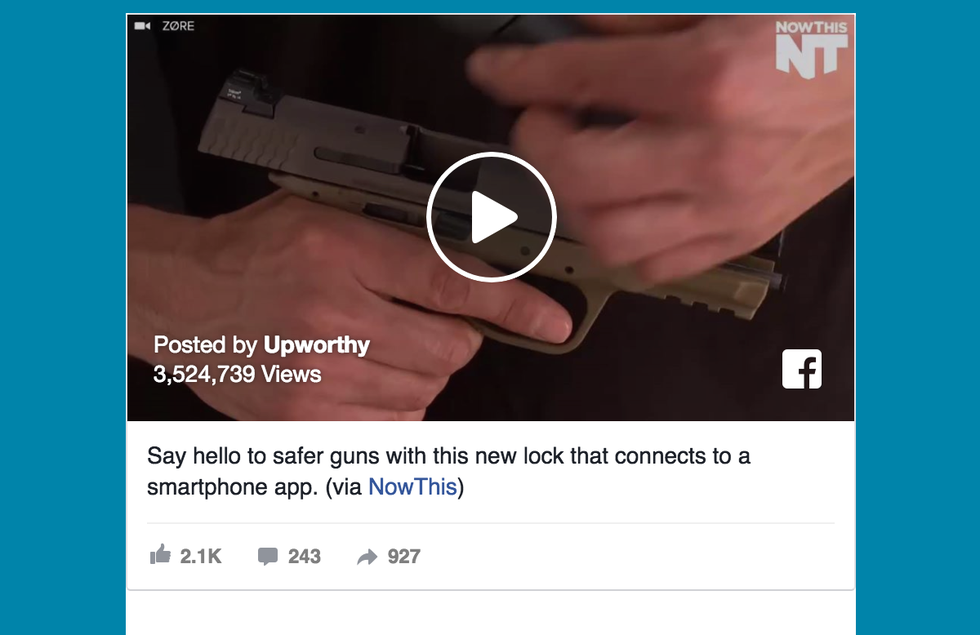Viewport: 980px width, 635px height.
Task: Play the gun lock video
Action: pos(491,217)
